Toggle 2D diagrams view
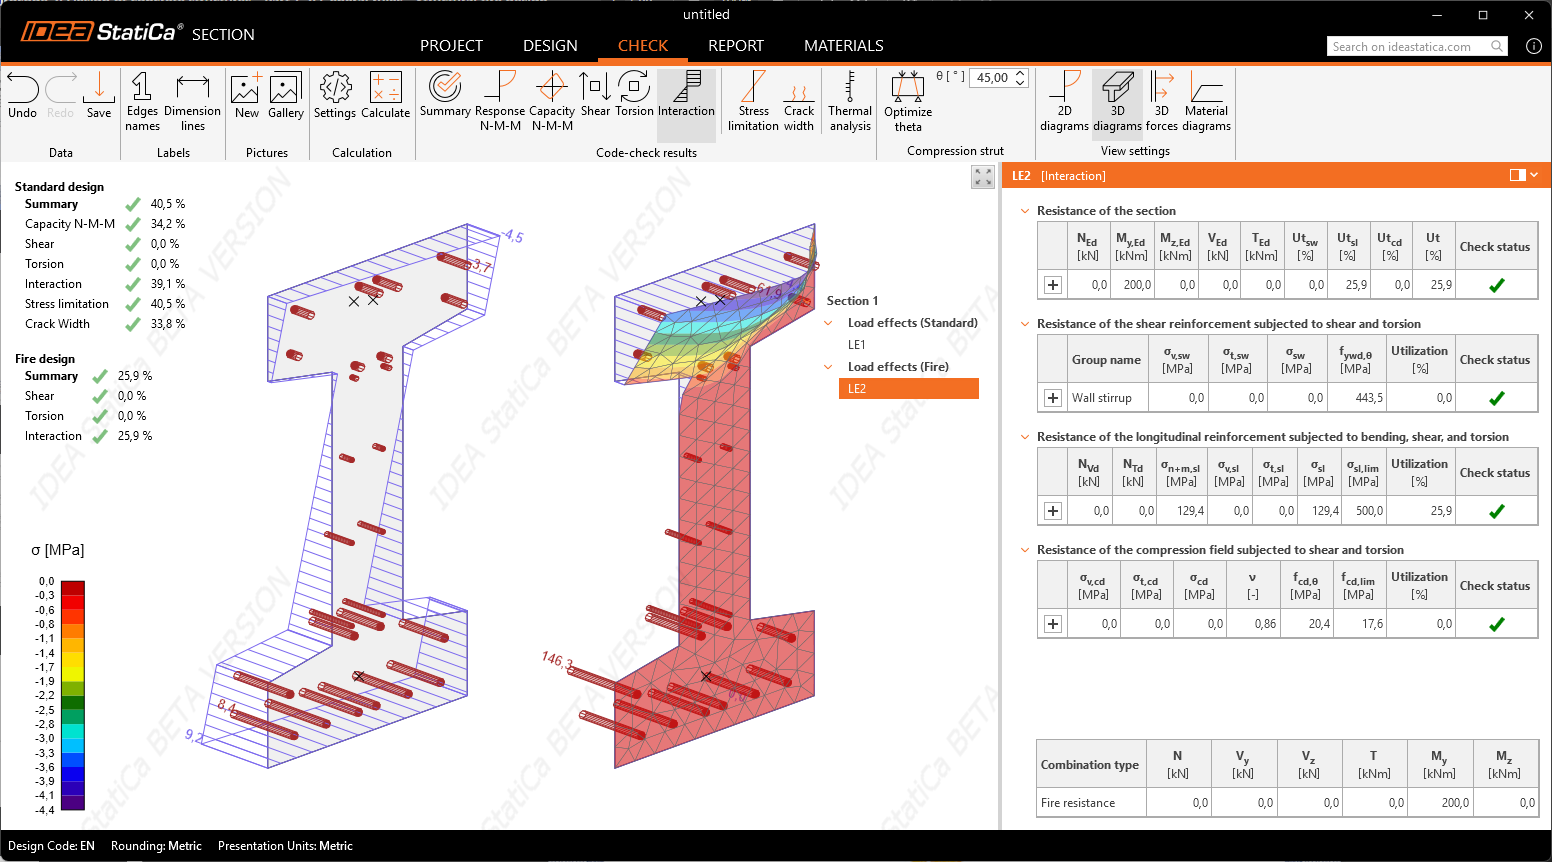Screen dimensions: 1552x862 click(x=1064, y=102)
